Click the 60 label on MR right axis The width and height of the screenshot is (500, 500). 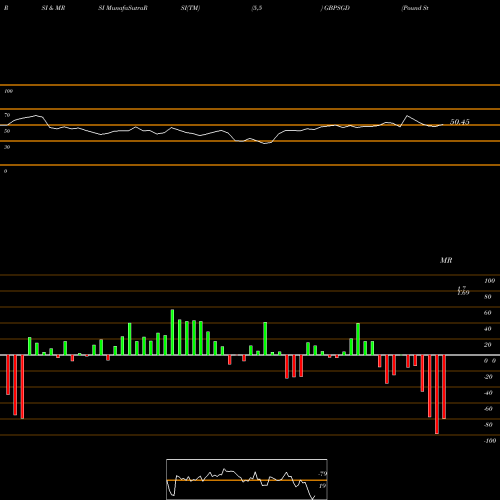(x=488, y=313)
